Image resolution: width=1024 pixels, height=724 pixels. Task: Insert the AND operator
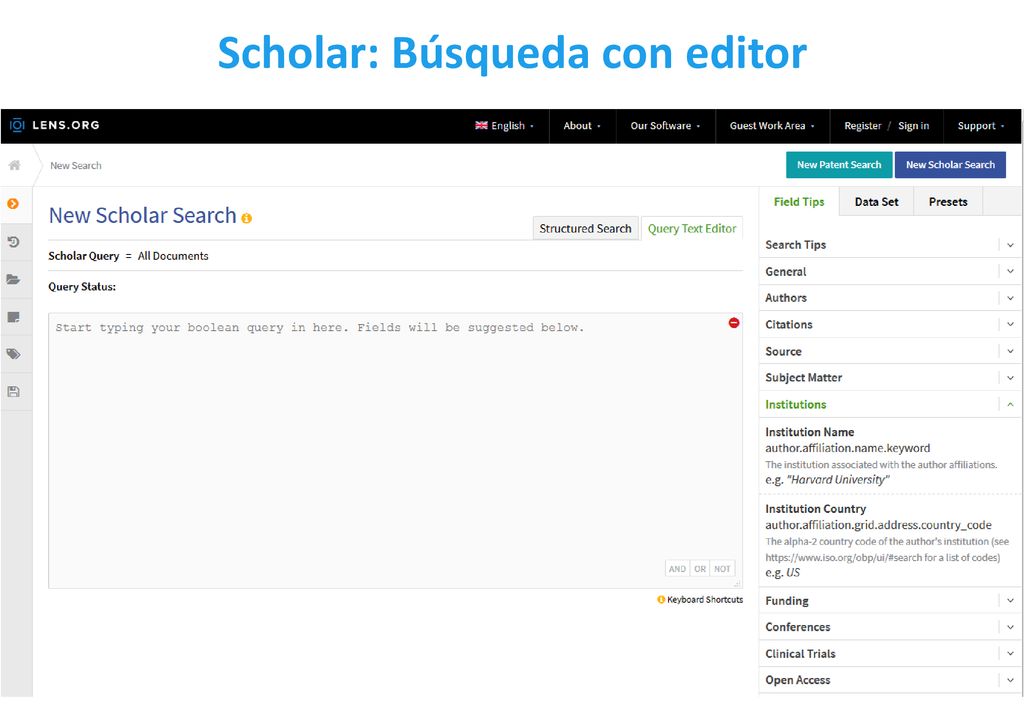point(677,569)
